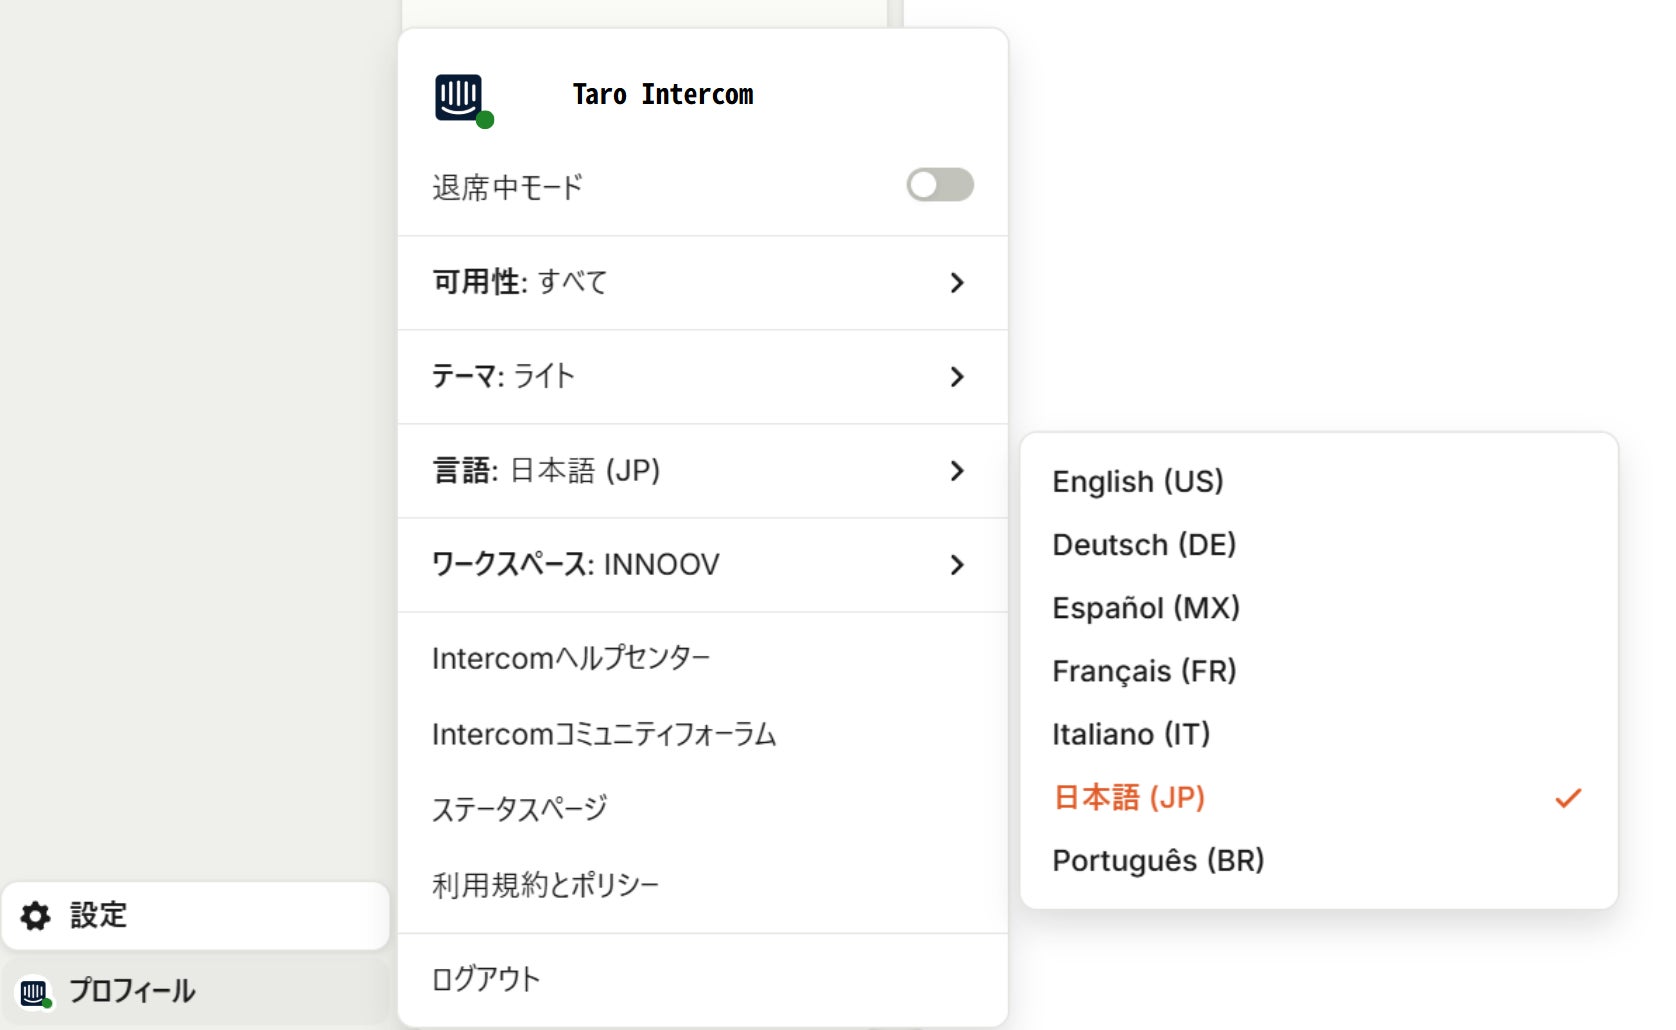
Task: Open the 言語 language submenu chevron
Action: pos(957,471)
